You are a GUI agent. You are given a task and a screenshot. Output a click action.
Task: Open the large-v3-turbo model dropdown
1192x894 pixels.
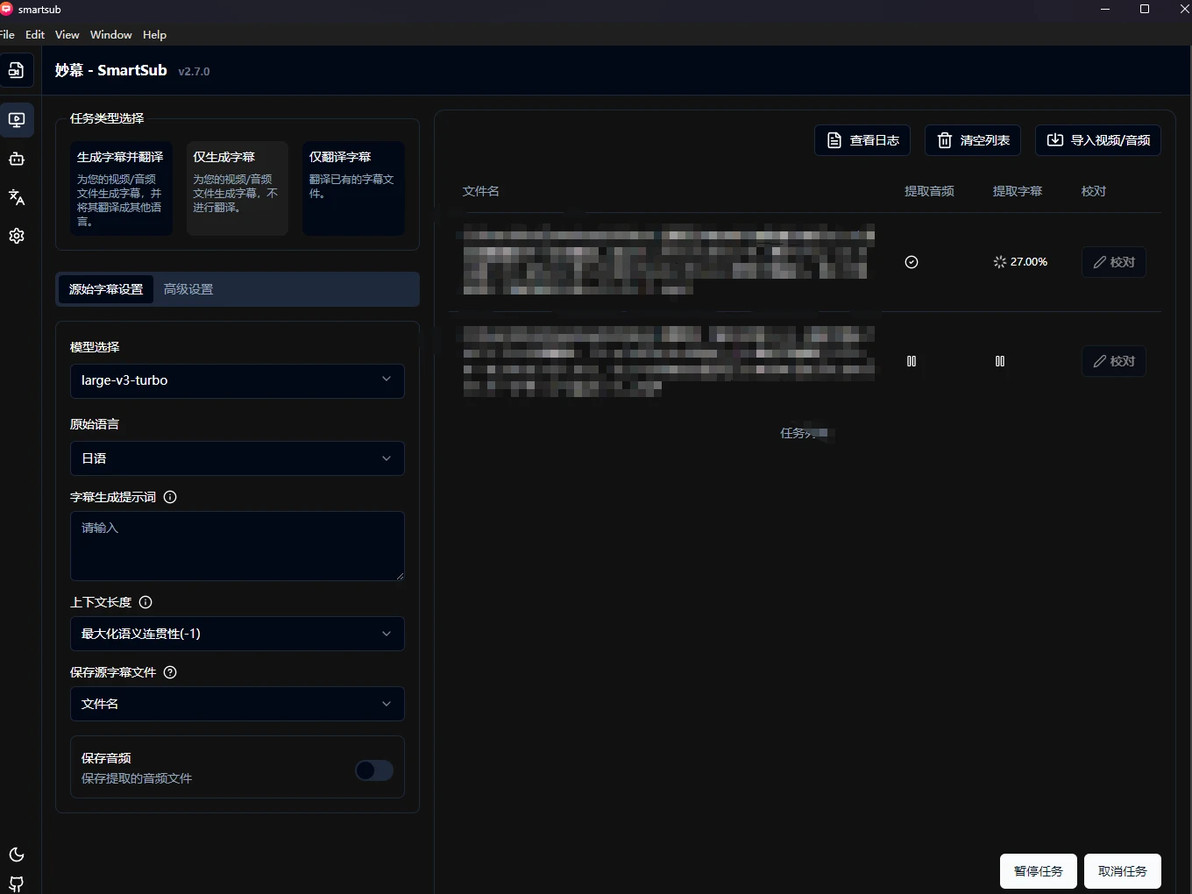point(237,380)
